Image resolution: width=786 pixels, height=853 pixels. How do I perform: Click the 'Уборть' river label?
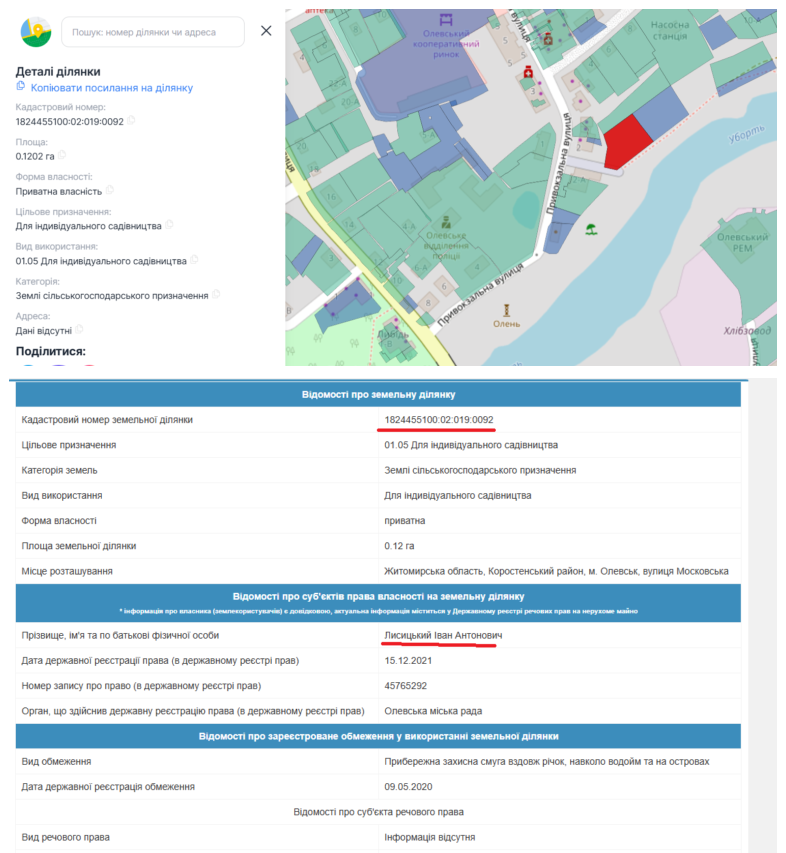point(746,133)
